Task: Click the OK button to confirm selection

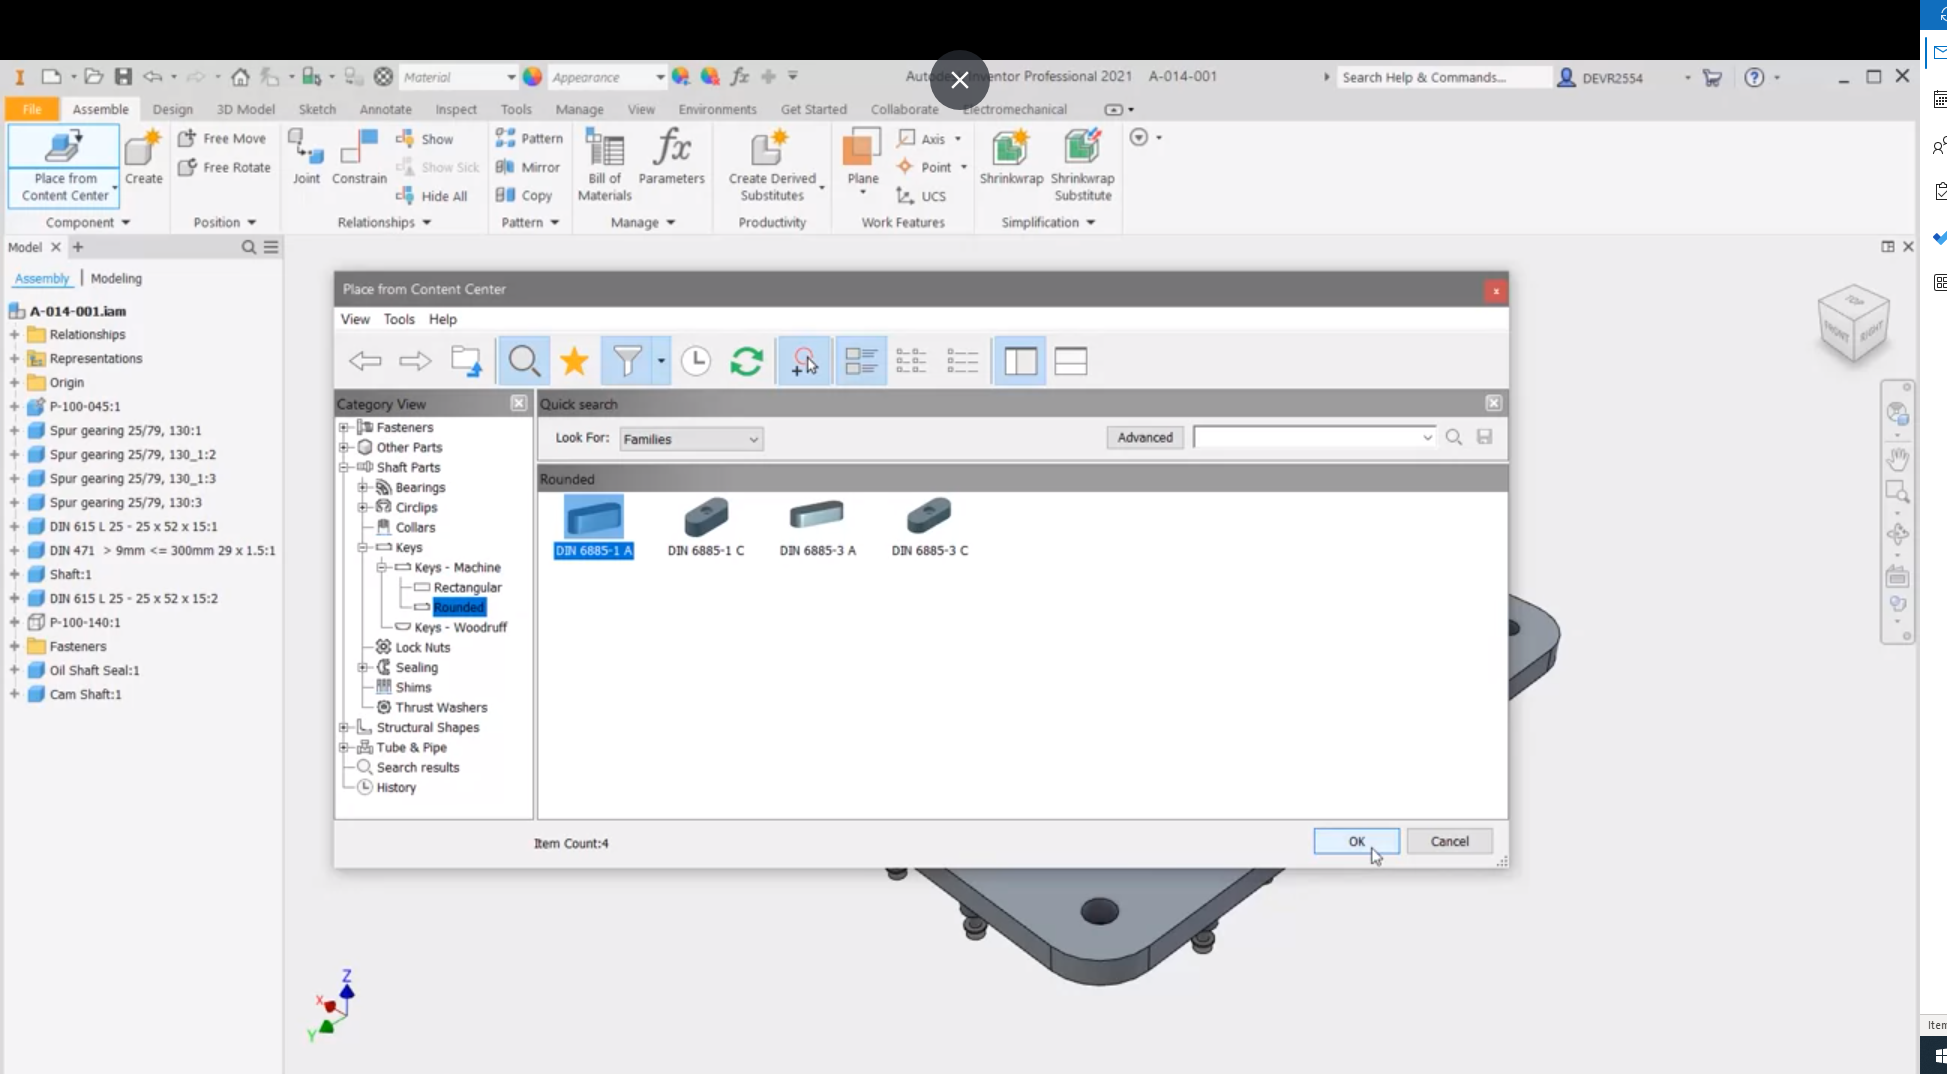Action: pyautogui.click(x=1356, y=841)
